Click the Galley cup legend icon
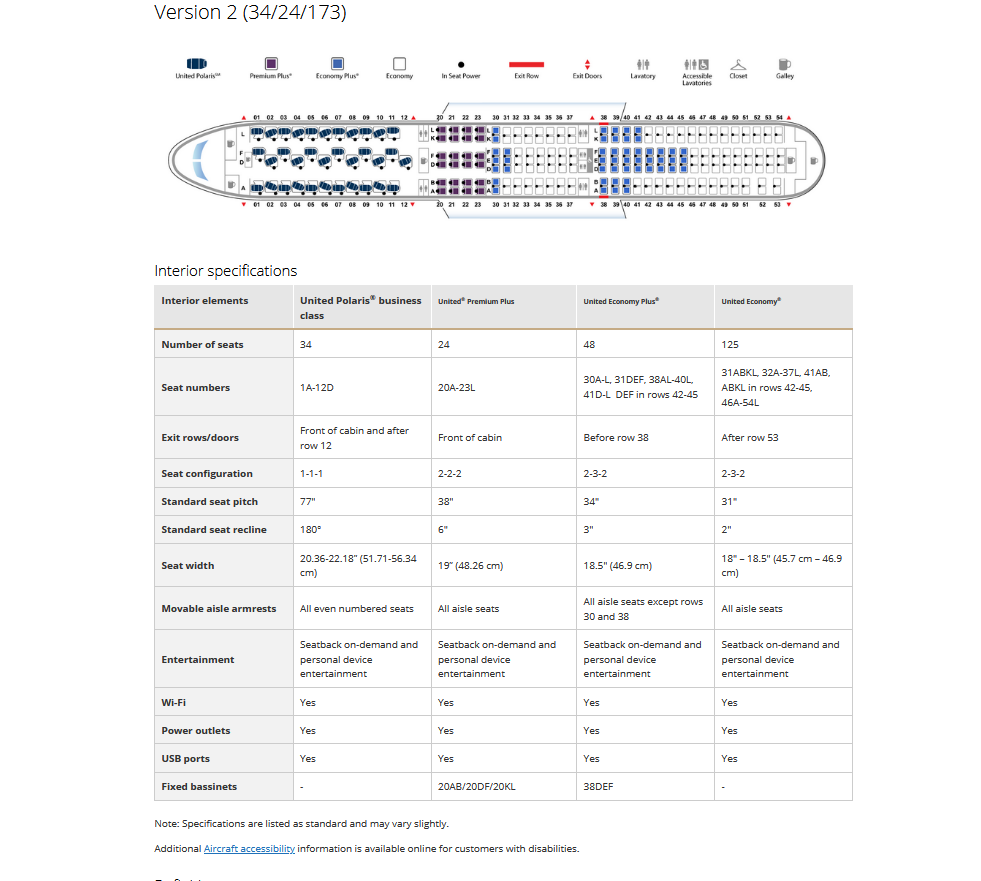This screenshot has height=881, width=981. pyautogui.click(x=785, y=63)
